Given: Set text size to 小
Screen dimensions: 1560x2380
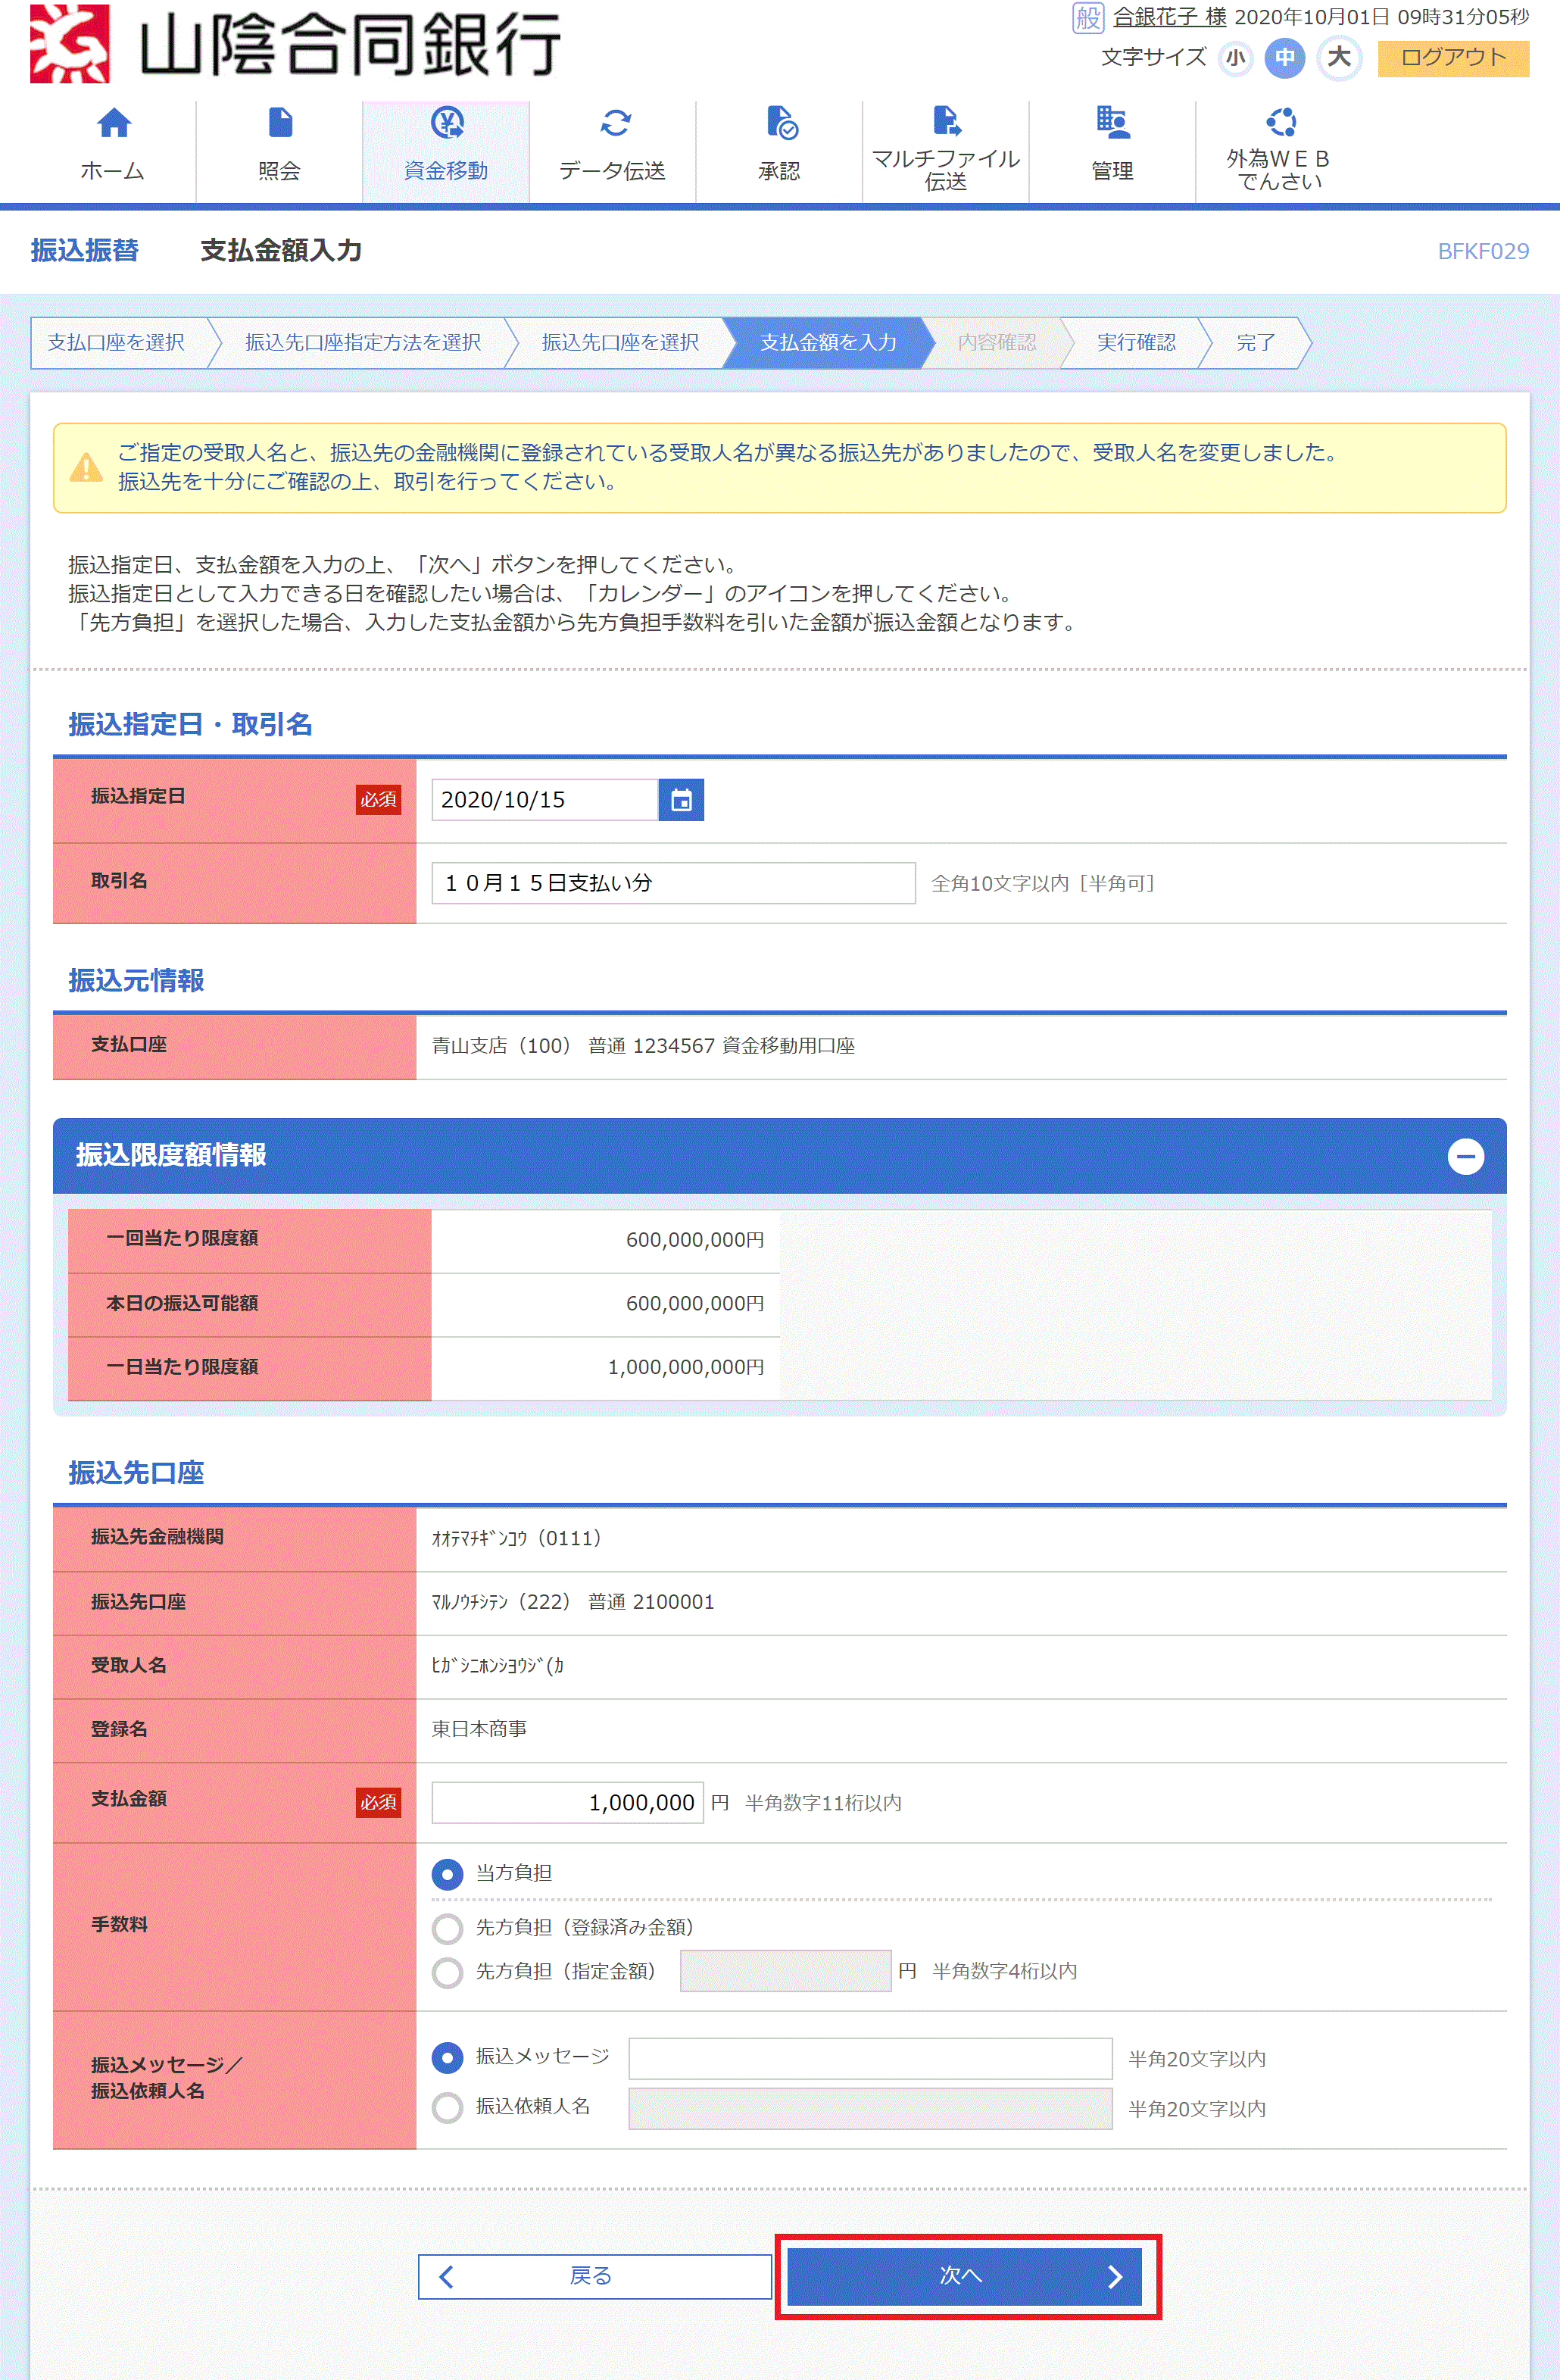Looking at the screenshot, I should click(1236, 58).
